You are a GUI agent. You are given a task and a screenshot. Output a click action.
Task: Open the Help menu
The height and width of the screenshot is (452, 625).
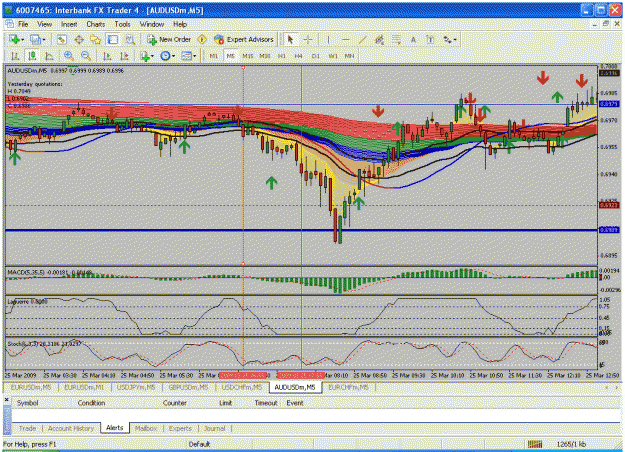tap(180, 24)
